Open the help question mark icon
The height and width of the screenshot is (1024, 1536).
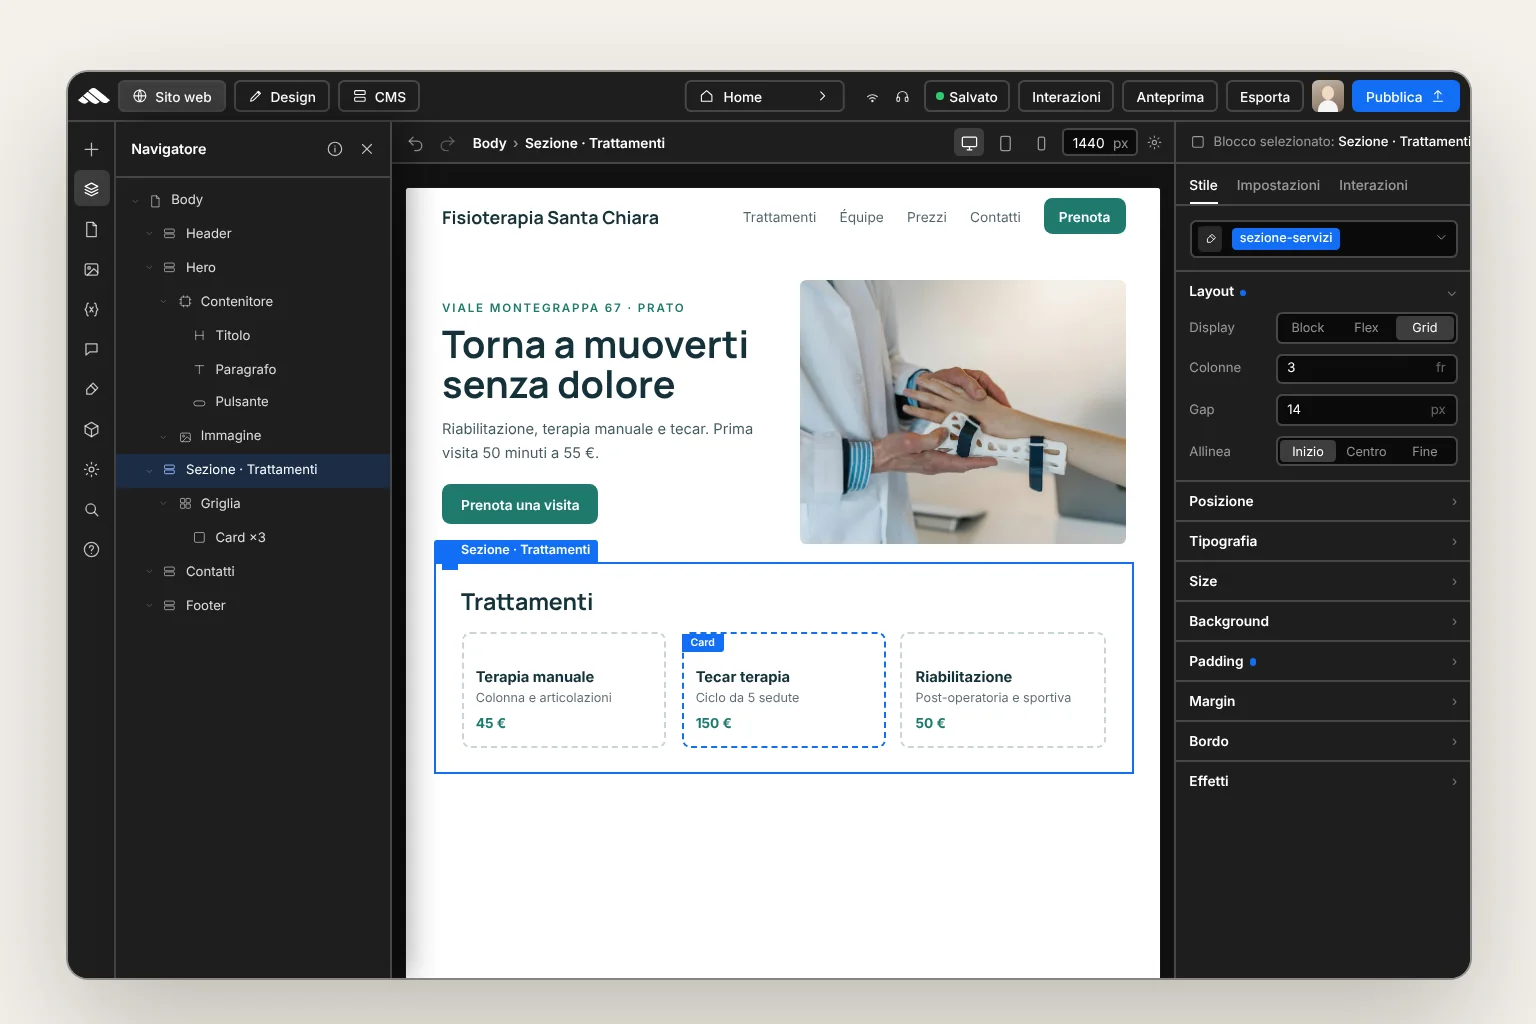coord(91,549)
